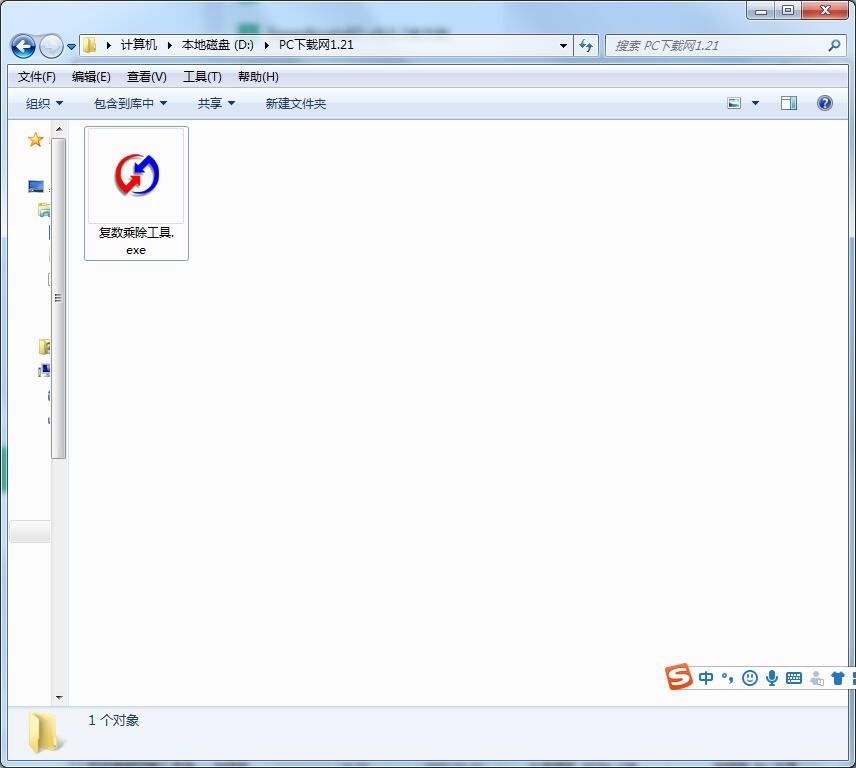Toggle Sogou 中 Chinese/English mode
Screen dimensions: 856x768
[705, 678]
